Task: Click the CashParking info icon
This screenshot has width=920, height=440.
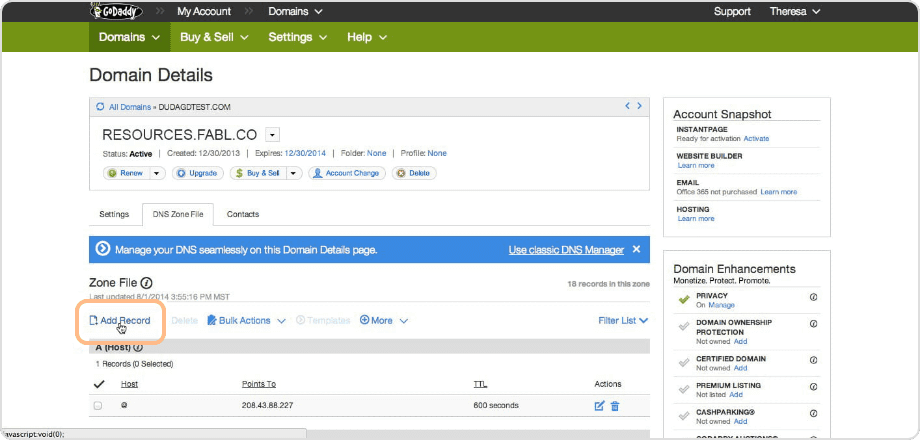Action: [813, 413]
